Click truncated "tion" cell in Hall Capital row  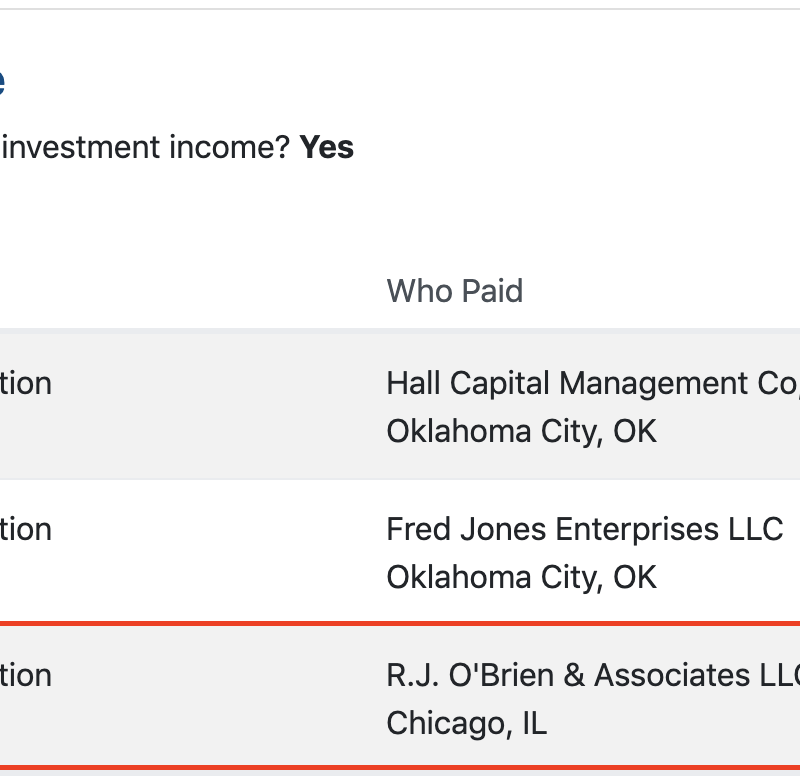(x=25, y=383)
